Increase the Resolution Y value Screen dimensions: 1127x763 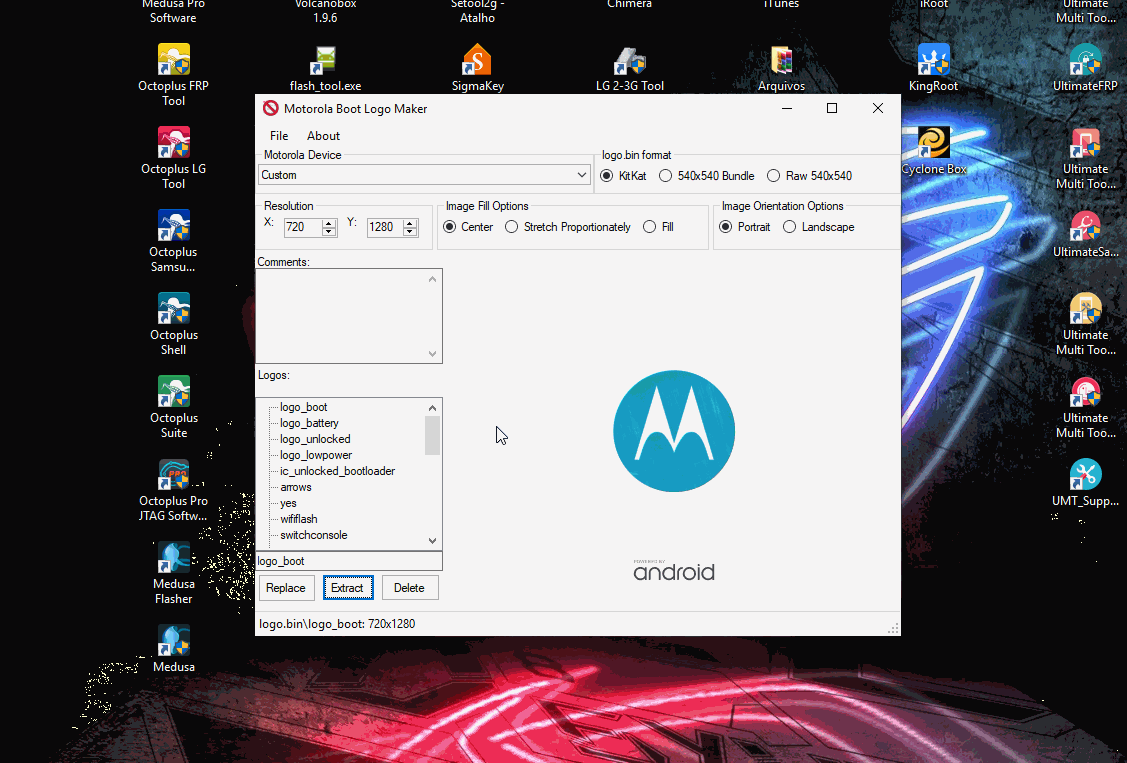tap(410, 223)
